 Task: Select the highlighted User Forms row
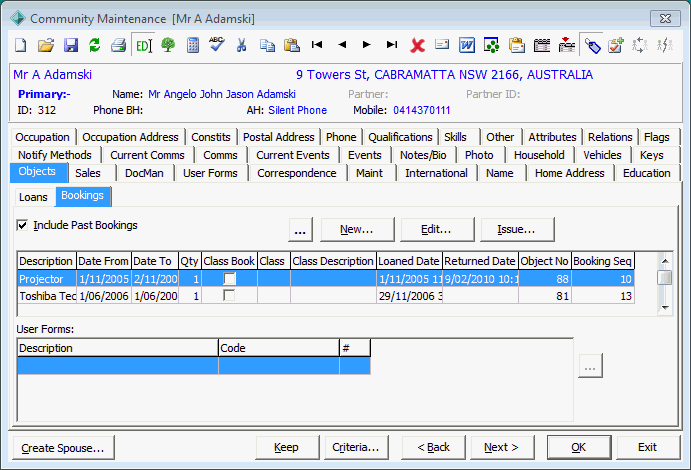194,366
